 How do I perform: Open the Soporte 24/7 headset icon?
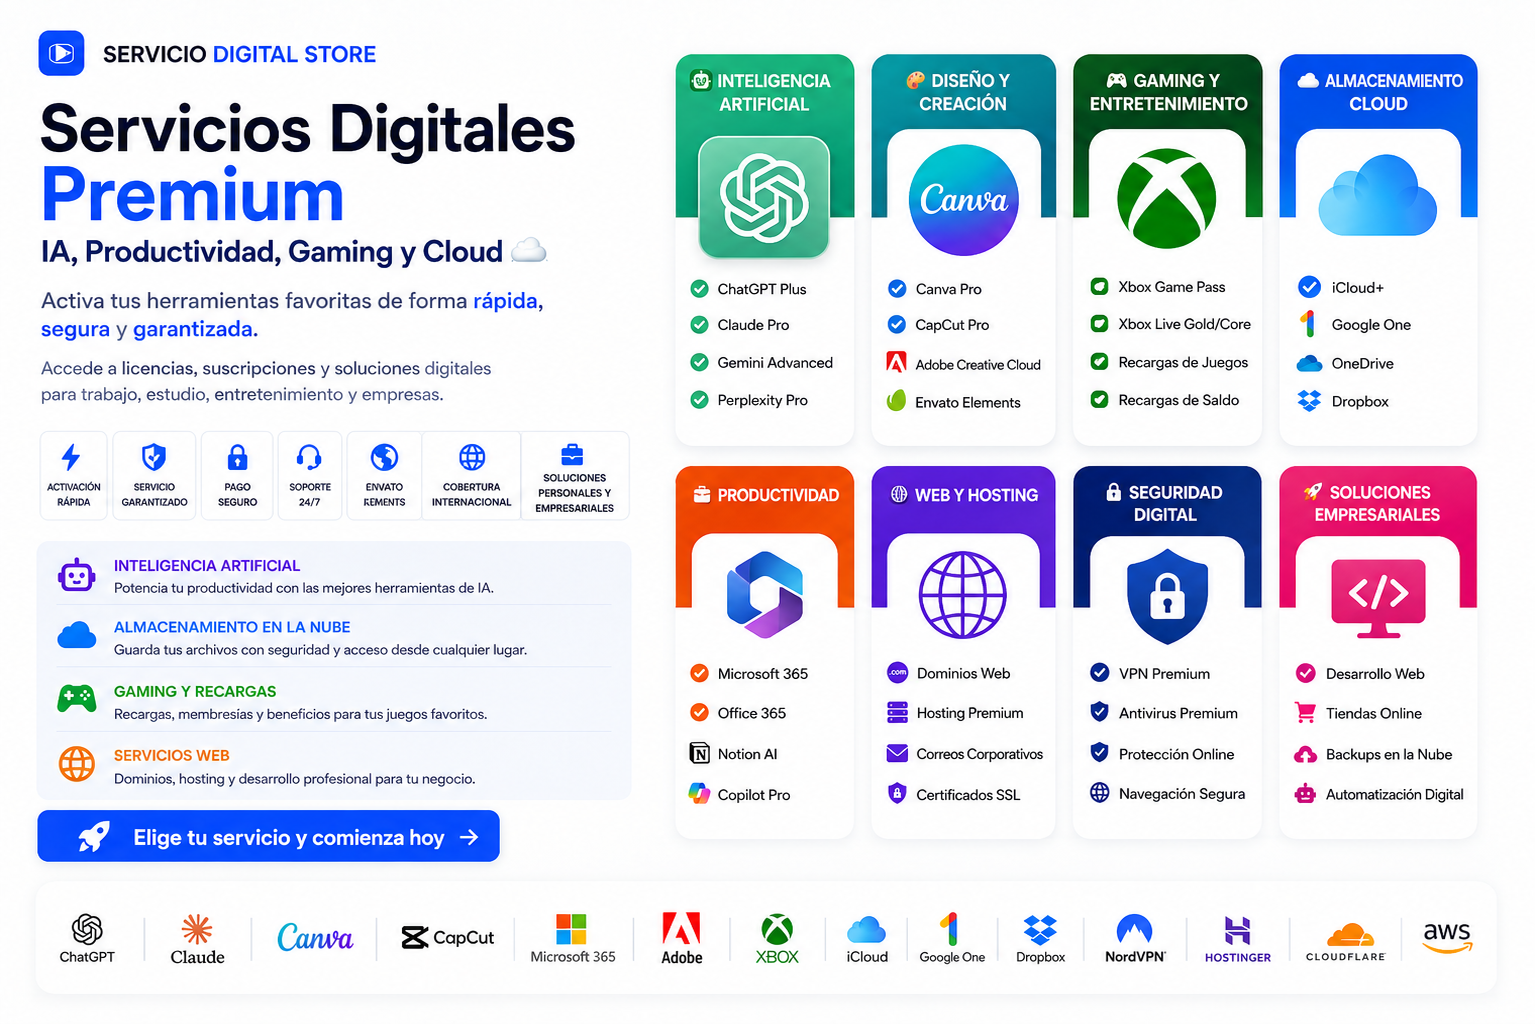pos(309,457)
